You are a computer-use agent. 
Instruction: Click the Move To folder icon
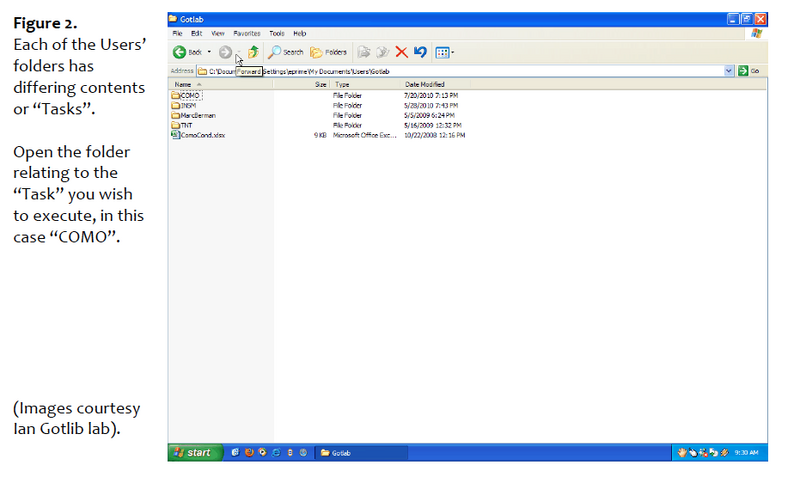(364, 52)
